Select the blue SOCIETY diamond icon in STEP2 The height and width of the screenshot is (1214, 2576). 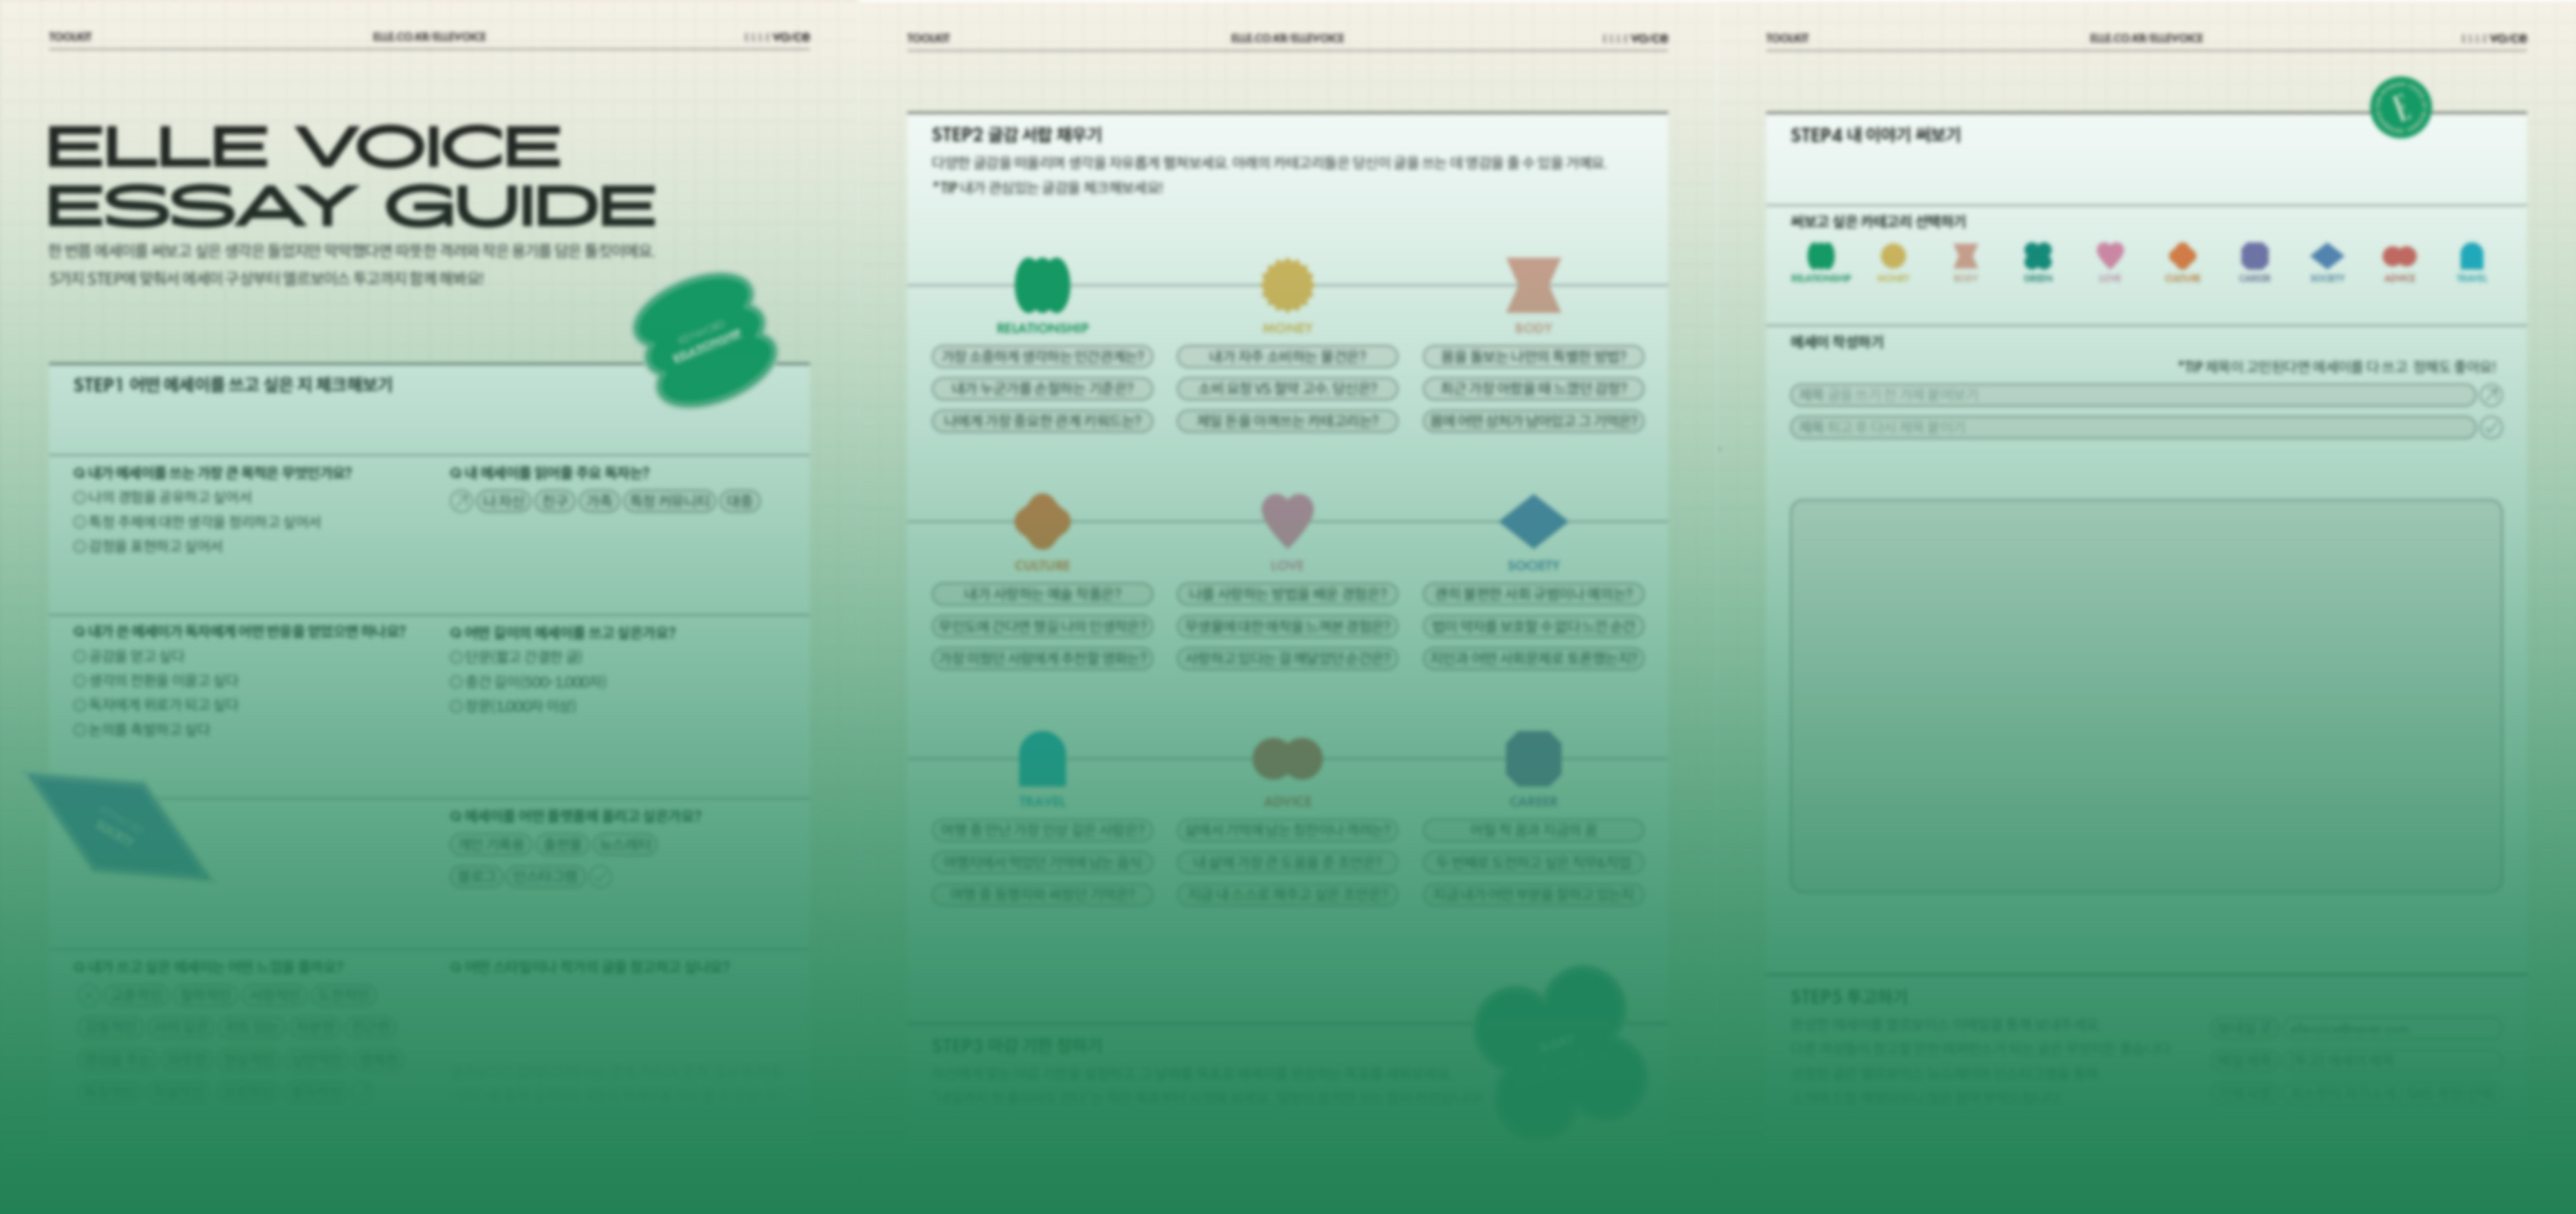(x=1533, y=521)
